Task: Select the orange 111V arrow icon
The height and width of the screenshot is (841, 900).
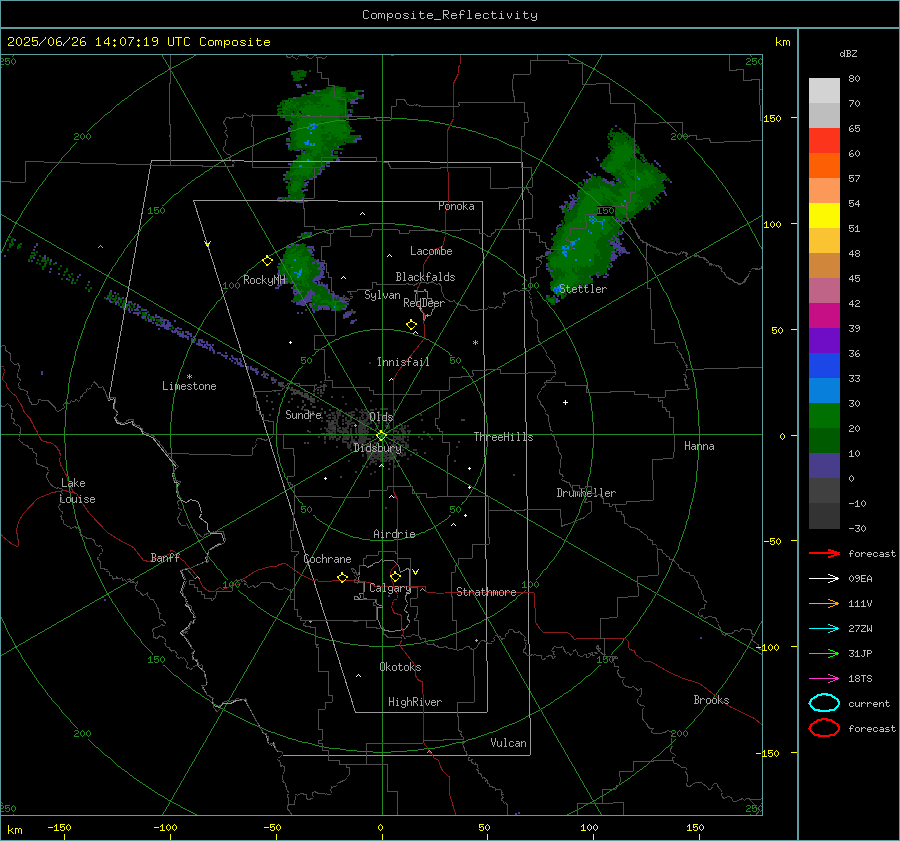Action: click(824, 603)
